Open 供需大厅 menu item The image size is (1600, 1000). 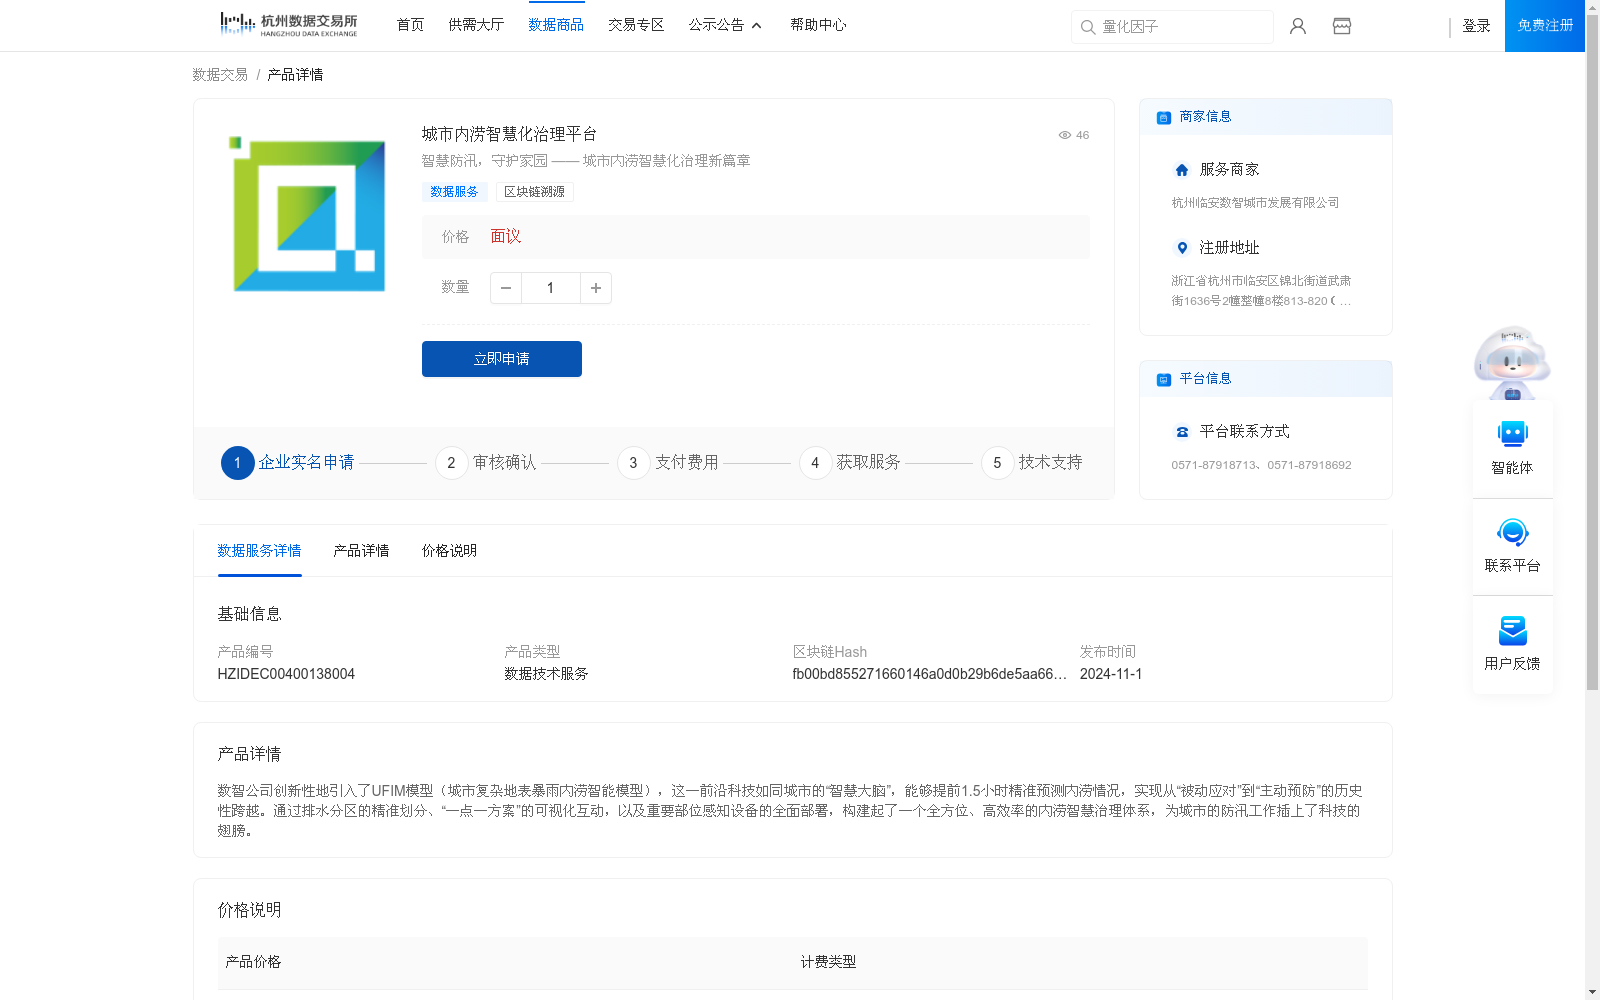pos(476,25)
